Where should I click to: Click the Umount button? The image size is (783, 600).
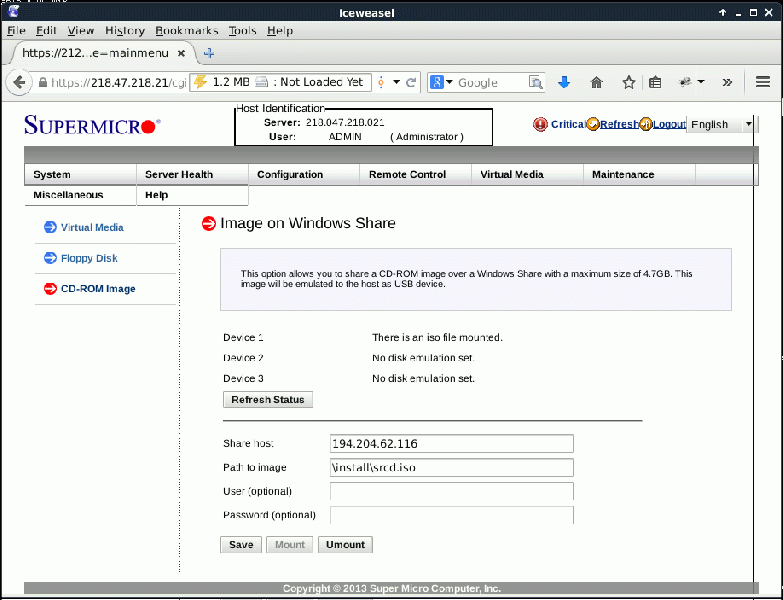point(345,545)
